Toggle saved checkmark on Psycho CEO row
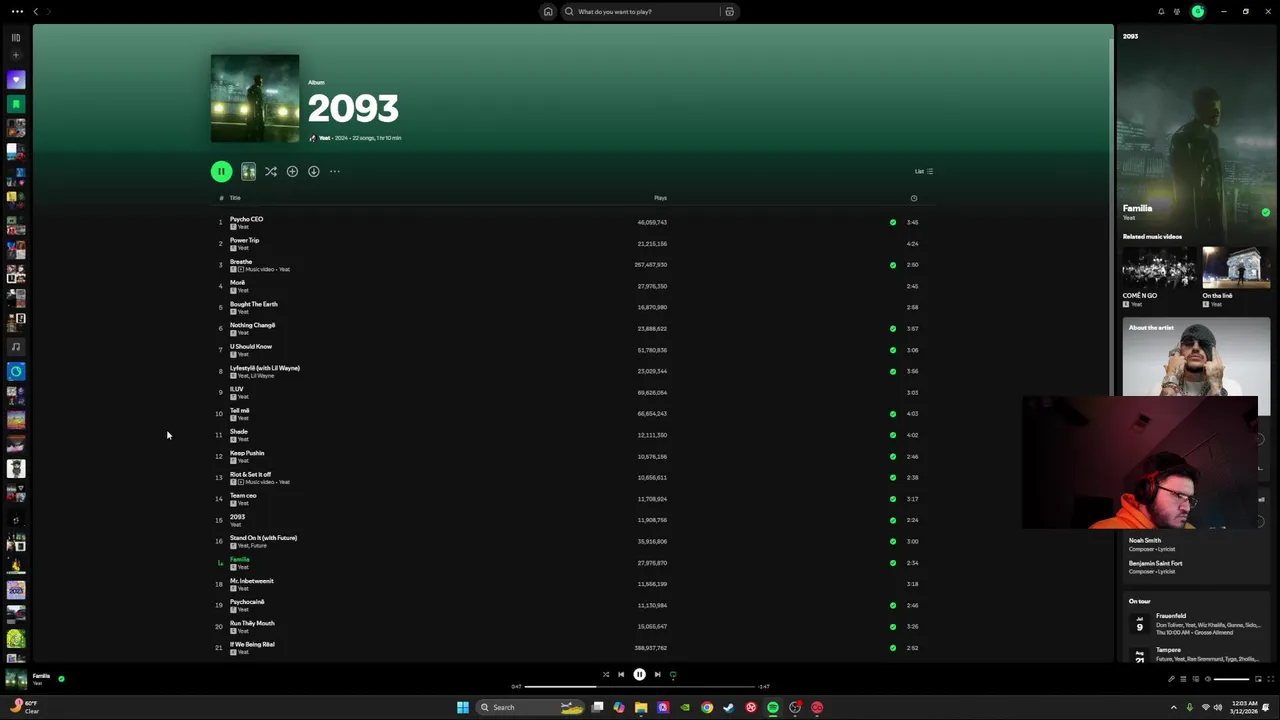The height and width of the screenshot is (720, 1280). [893, 222]
